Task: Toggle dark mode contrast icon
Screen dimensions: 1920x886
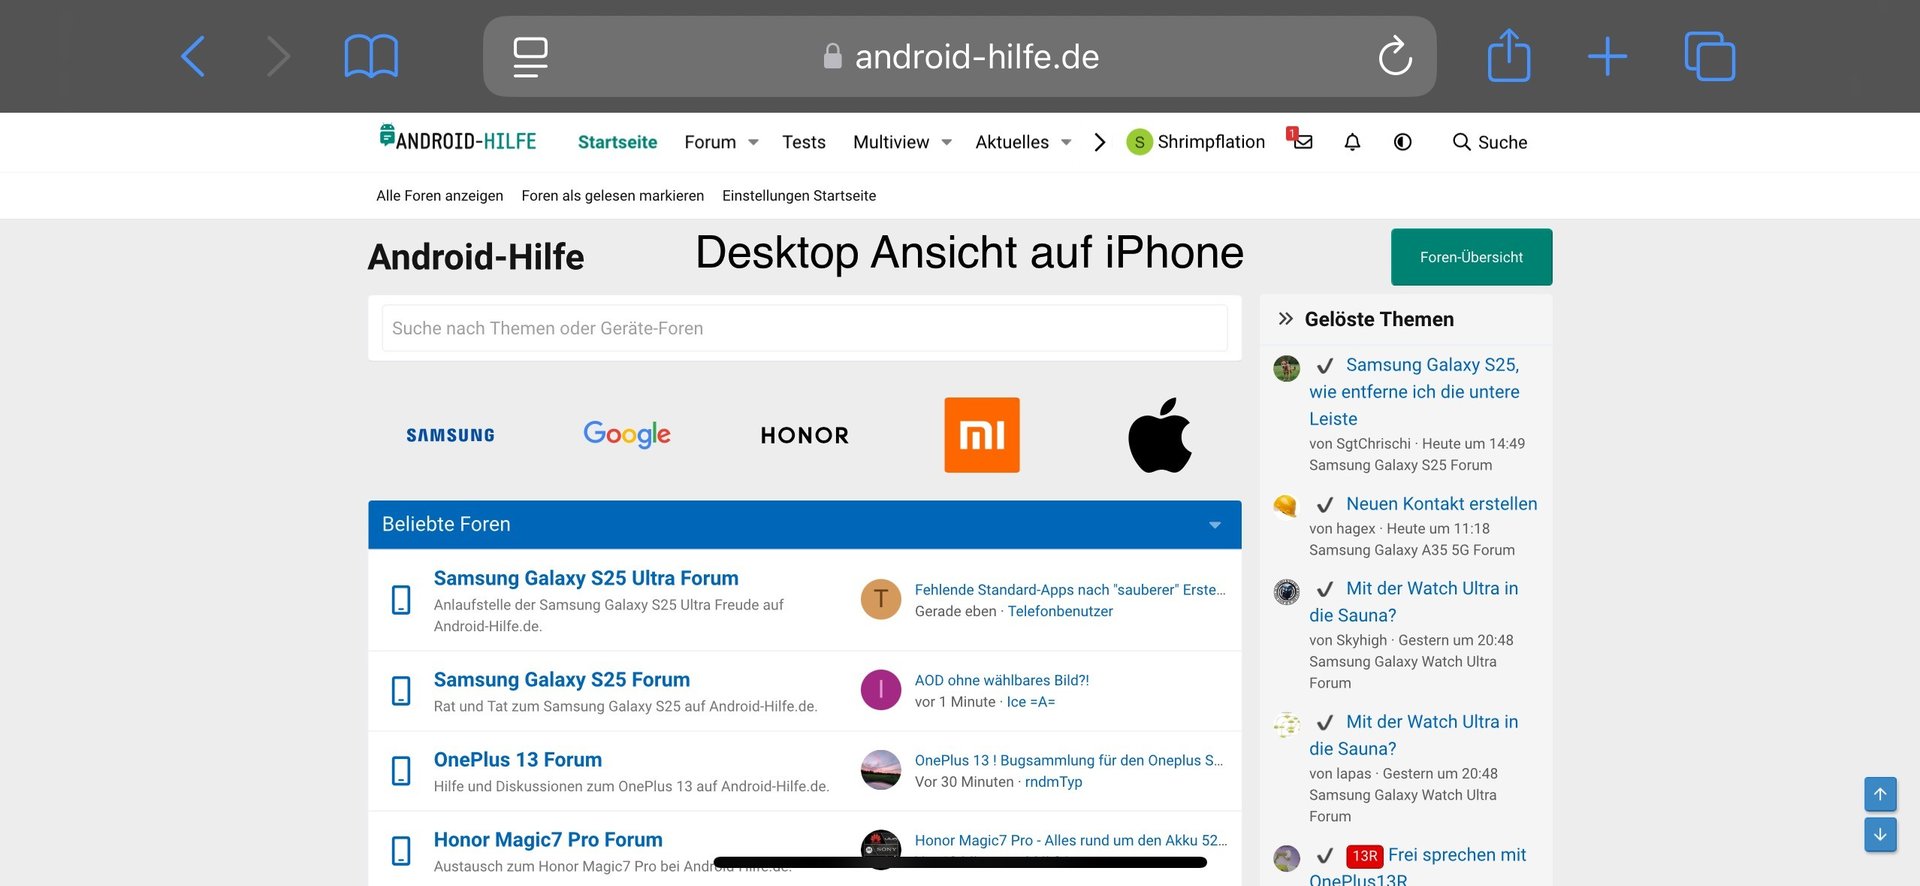Action: pyautogui.click(x=1403, y=142)
